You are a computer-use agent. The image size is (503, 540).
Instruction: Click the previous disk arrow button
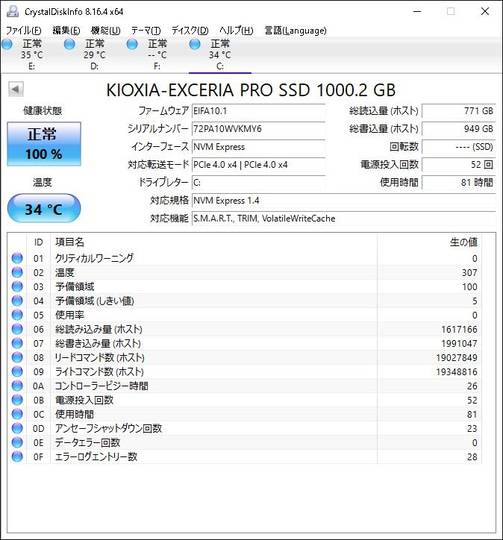(16, 89)
